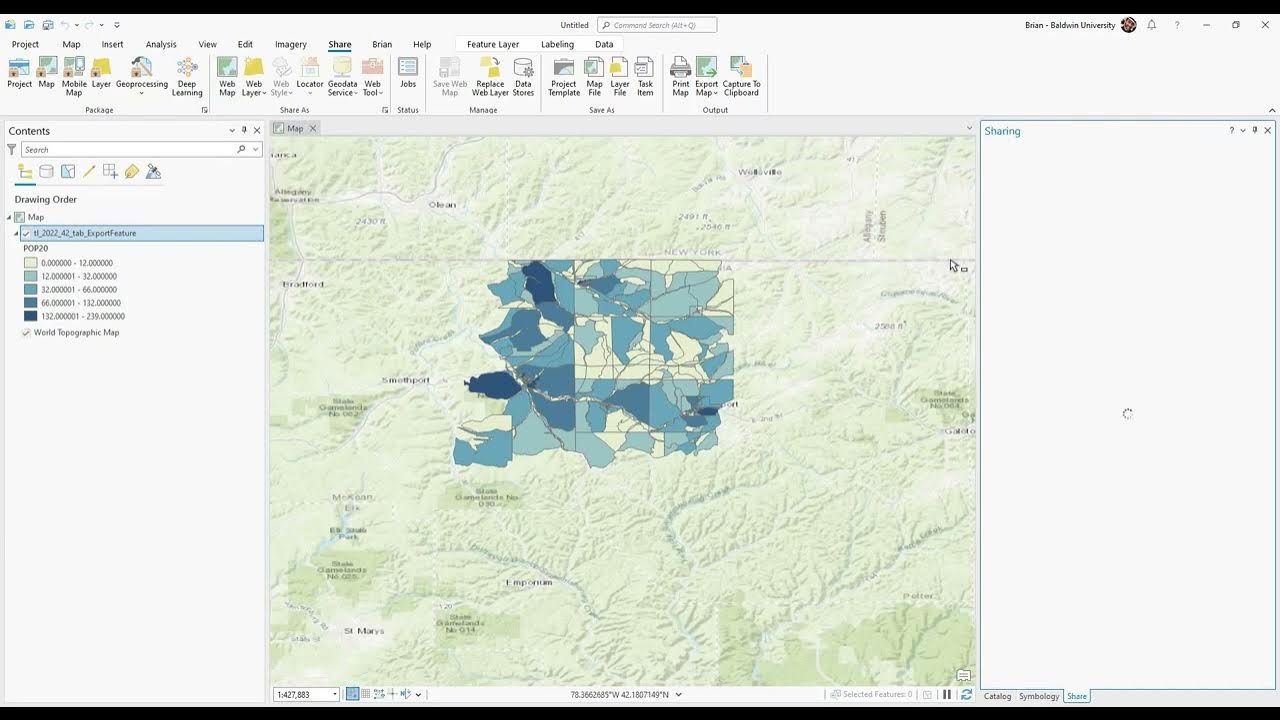
Task: Select List By Editing pencil icon
Action: click(89, 172)
